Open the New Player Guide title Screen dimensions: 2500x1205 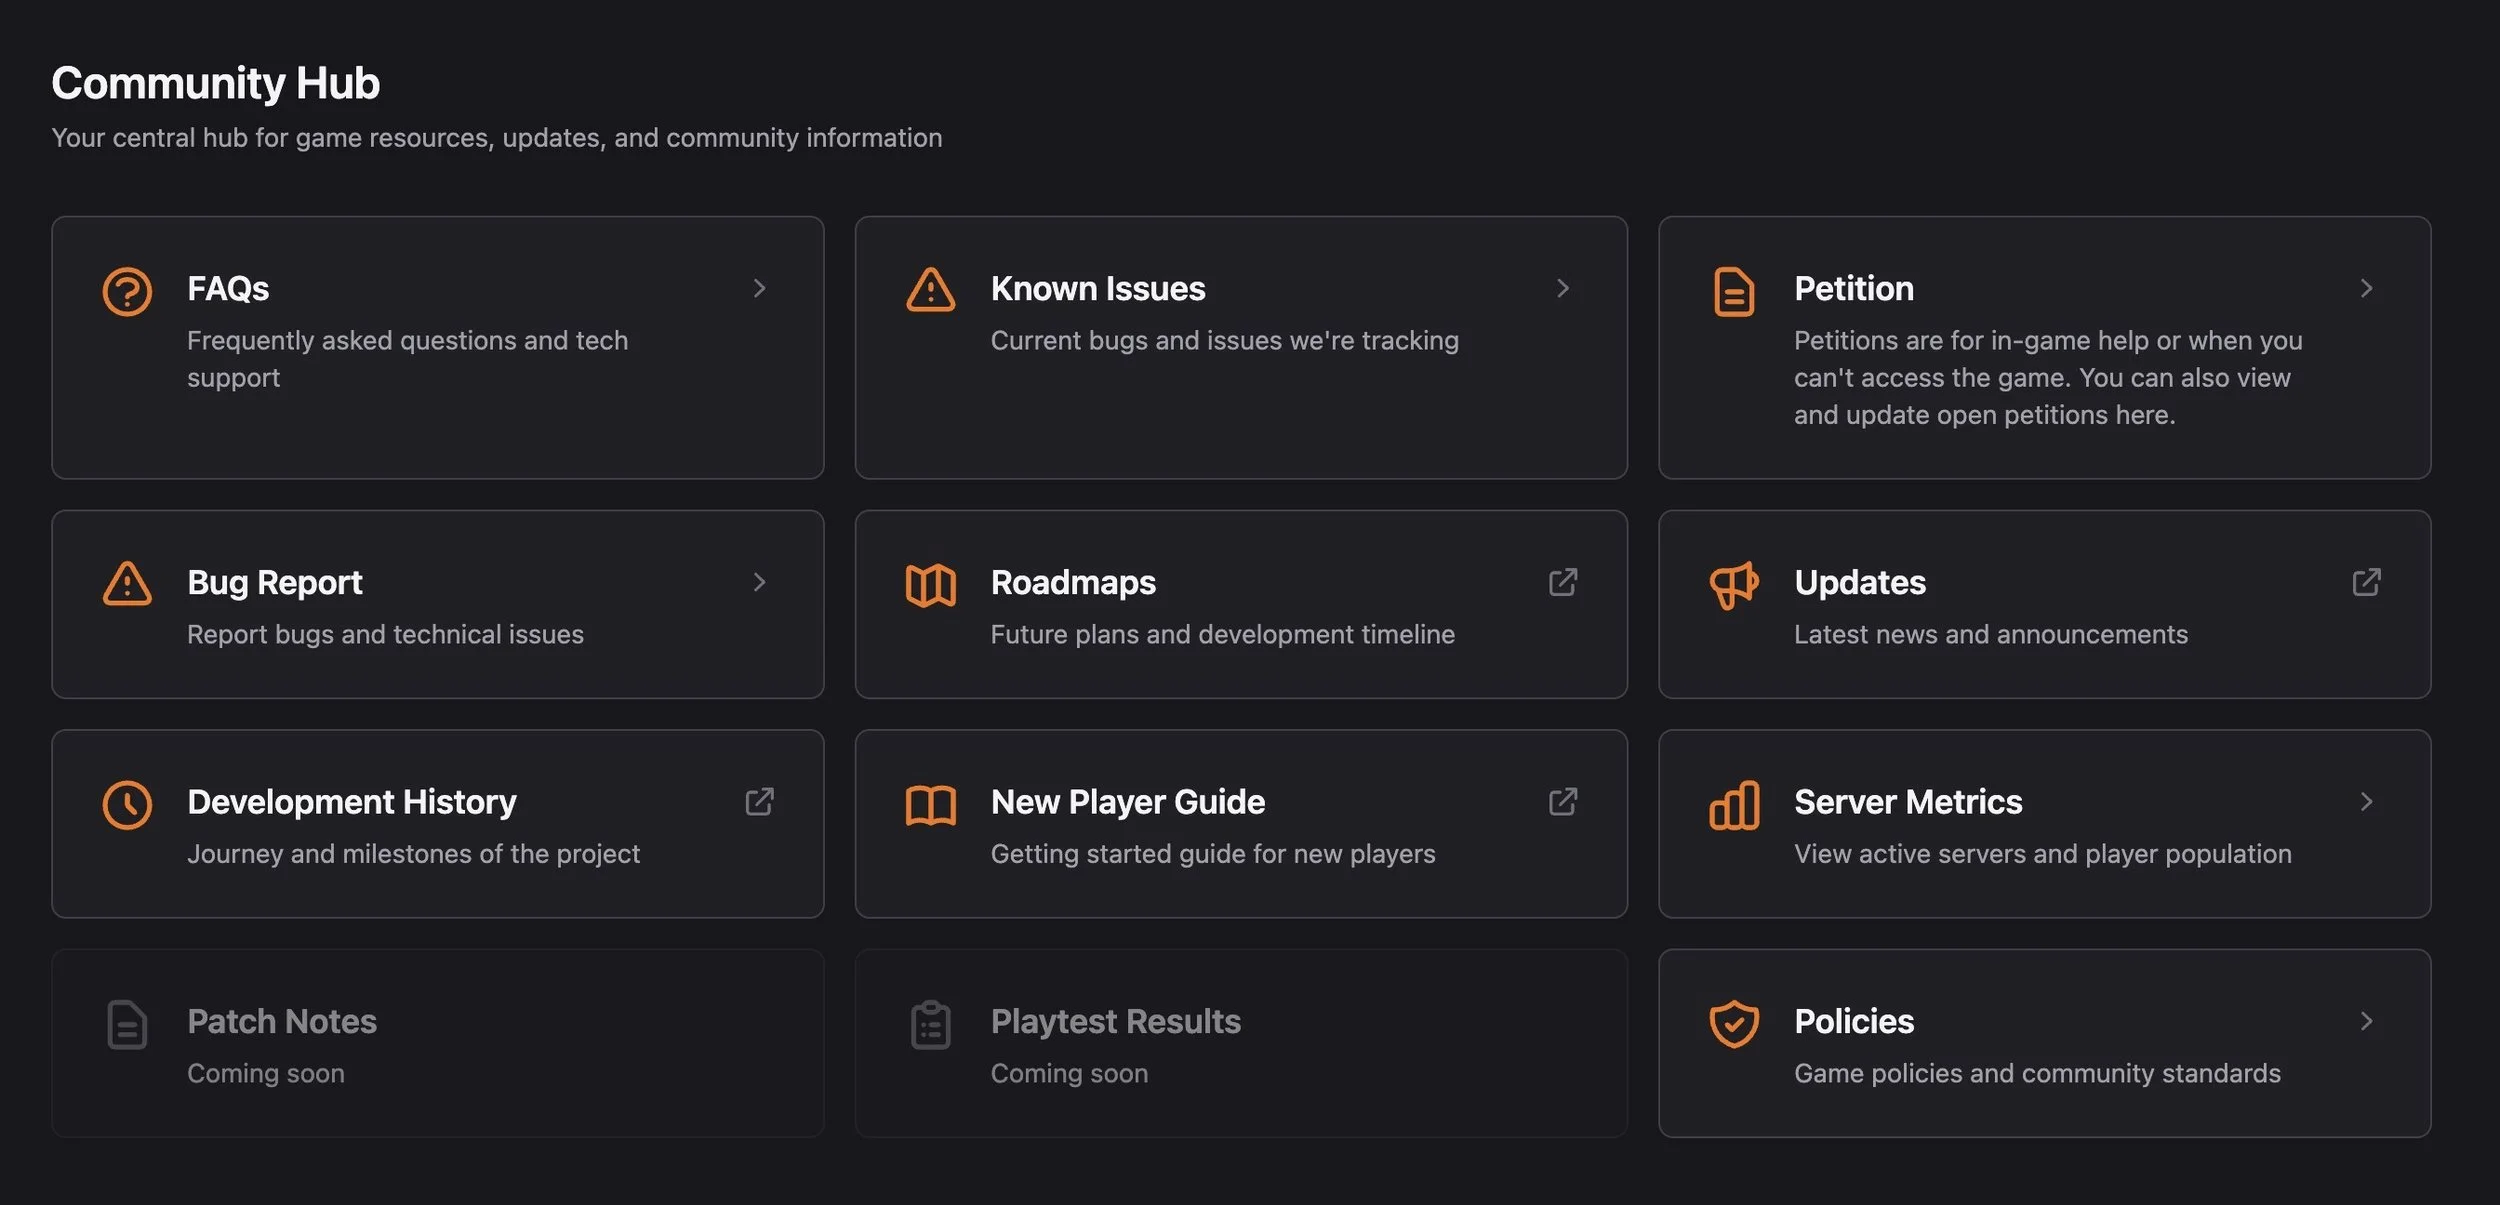point(1127,801)
